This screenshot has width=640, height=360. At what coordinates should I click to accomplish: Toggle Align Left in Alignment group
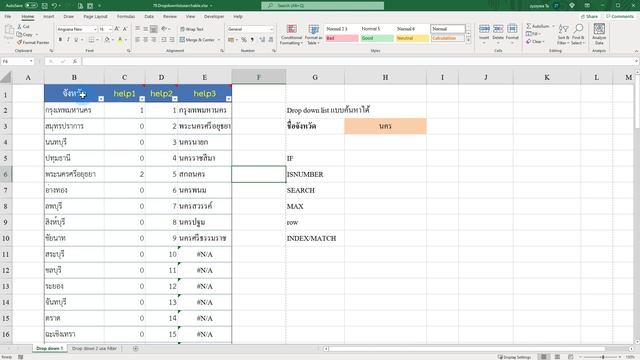coord(138,40)
